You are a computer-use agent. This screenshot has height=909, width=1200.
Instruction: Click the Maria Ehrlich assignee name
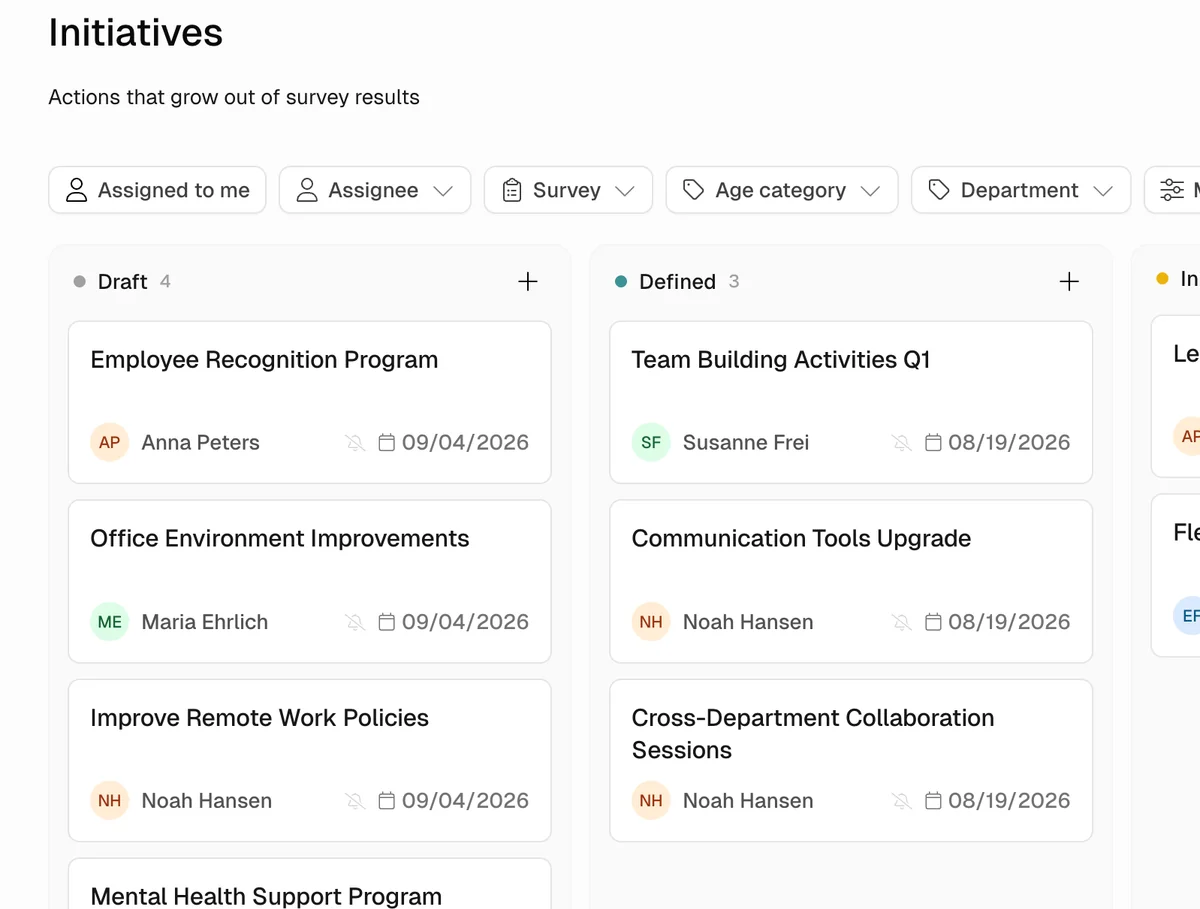[x=205, y=622]
